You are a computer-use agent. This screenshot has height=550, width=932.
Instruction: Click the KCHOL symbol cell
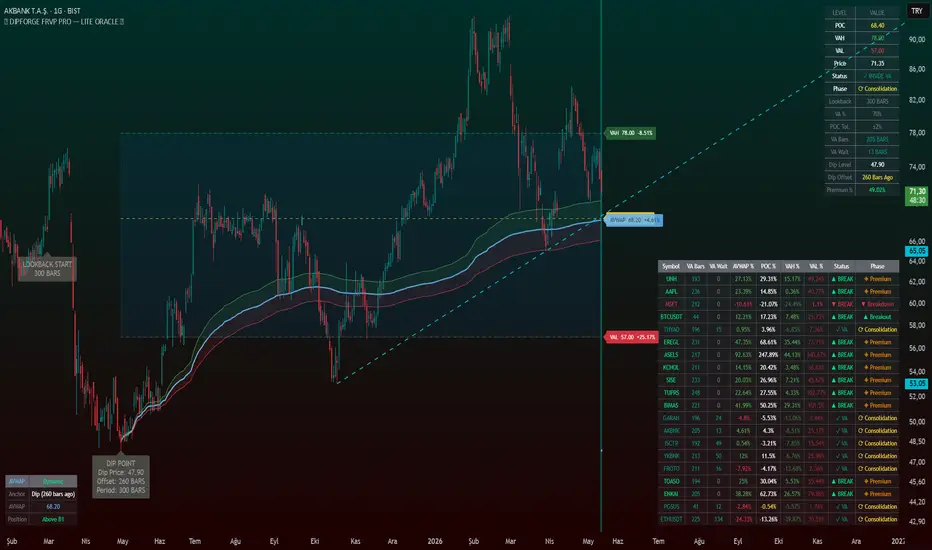(671, 367)
